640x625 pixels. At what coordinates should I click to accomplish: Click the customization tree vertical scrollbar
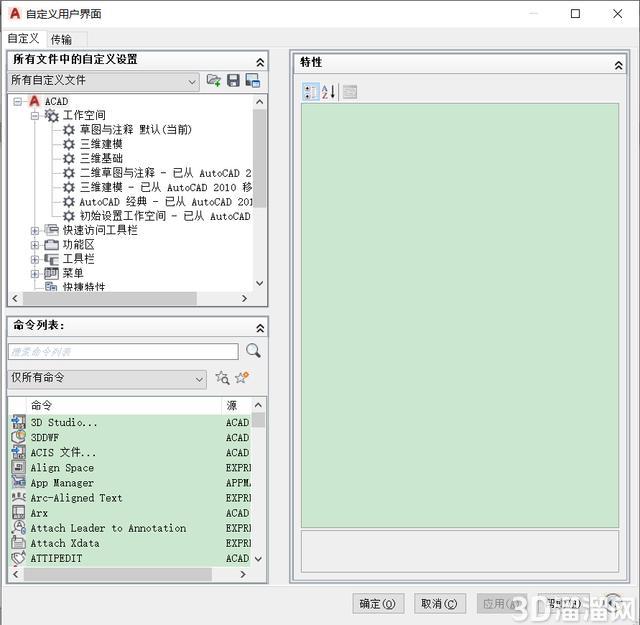(260, 157)
